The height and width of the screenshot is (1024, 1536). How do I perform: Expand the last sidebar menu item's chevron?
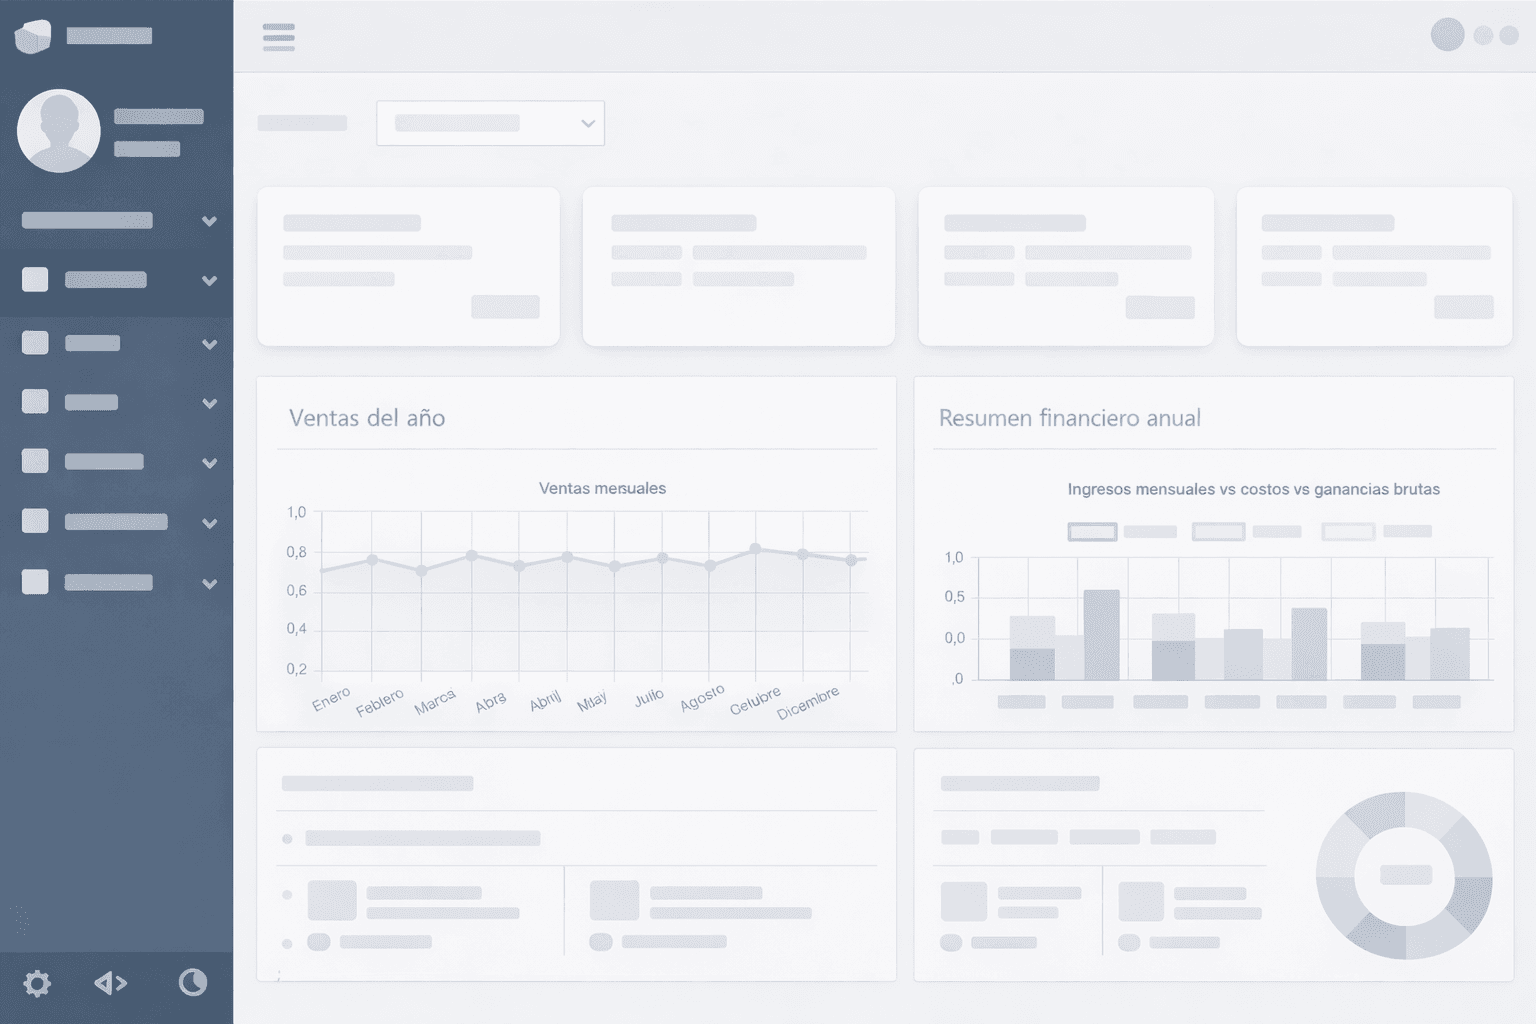click(x=209, y=584)
